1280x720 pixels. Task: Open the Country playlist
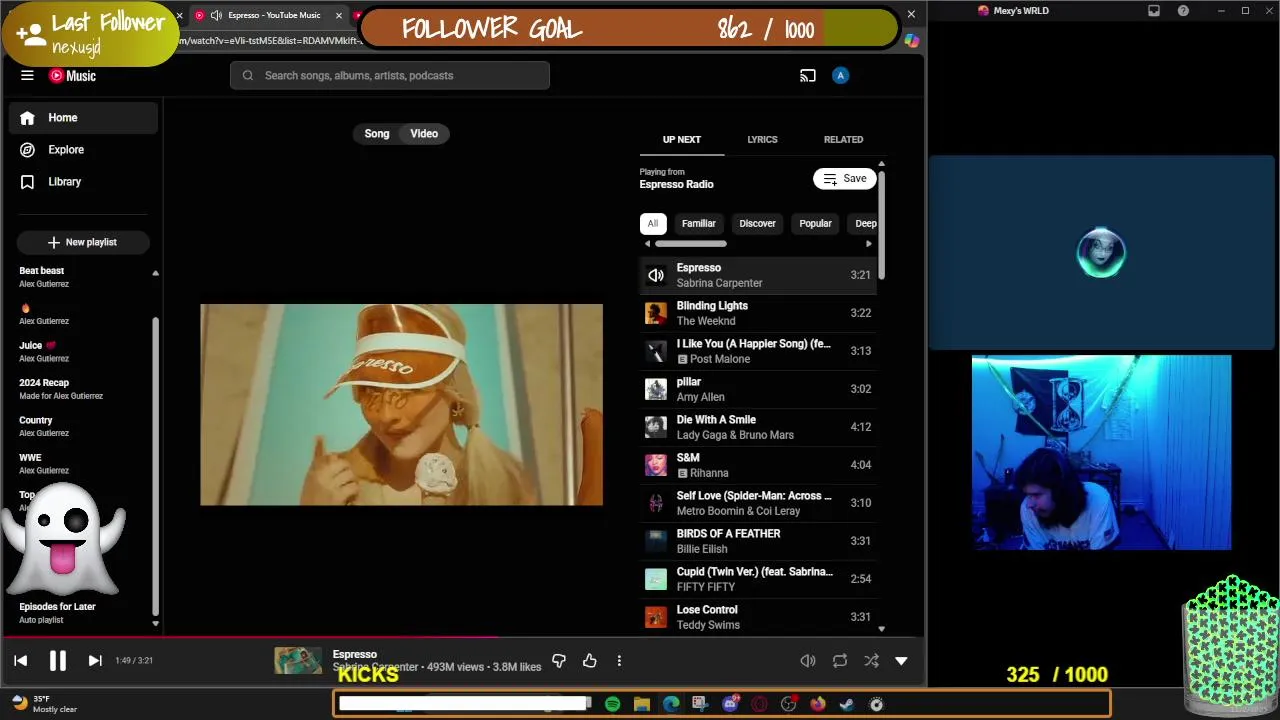coord(80,426)
